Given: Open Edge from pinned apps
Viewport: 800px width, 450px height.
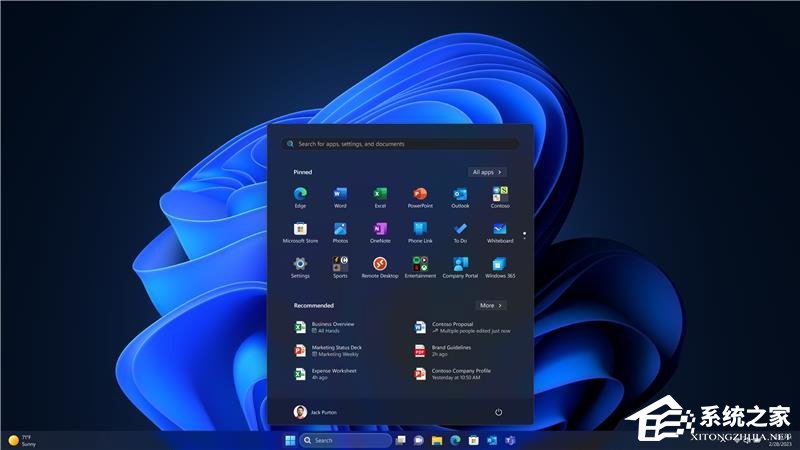Looking at the screenshot, I should tap(300, 197).
